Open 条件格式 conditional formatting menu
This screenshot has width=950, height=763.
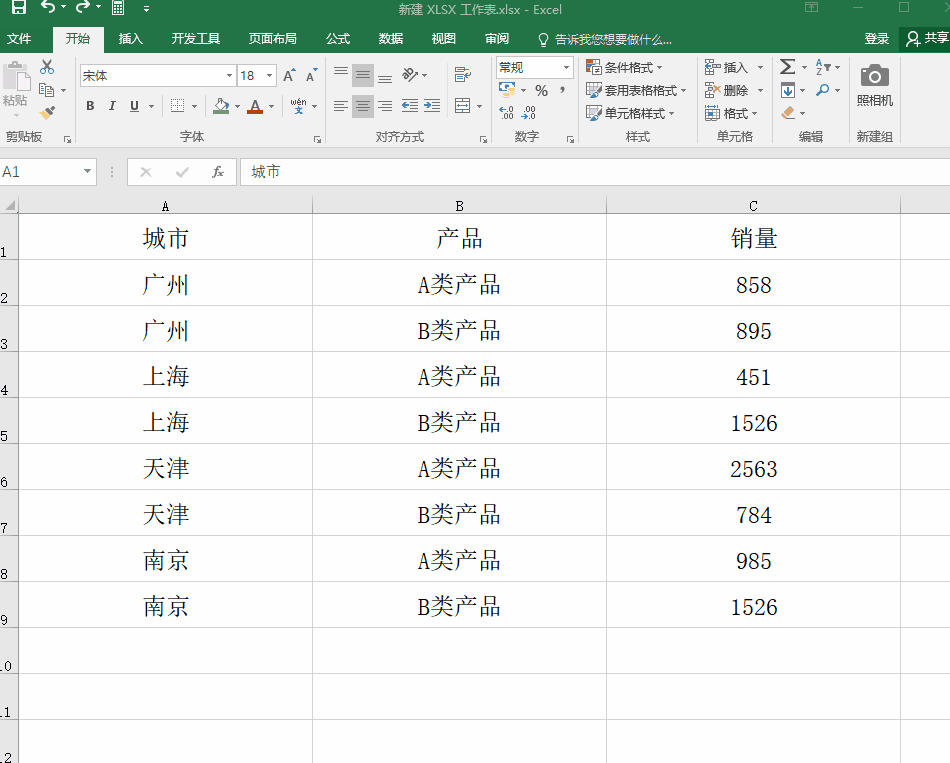[x=625, y=67]
